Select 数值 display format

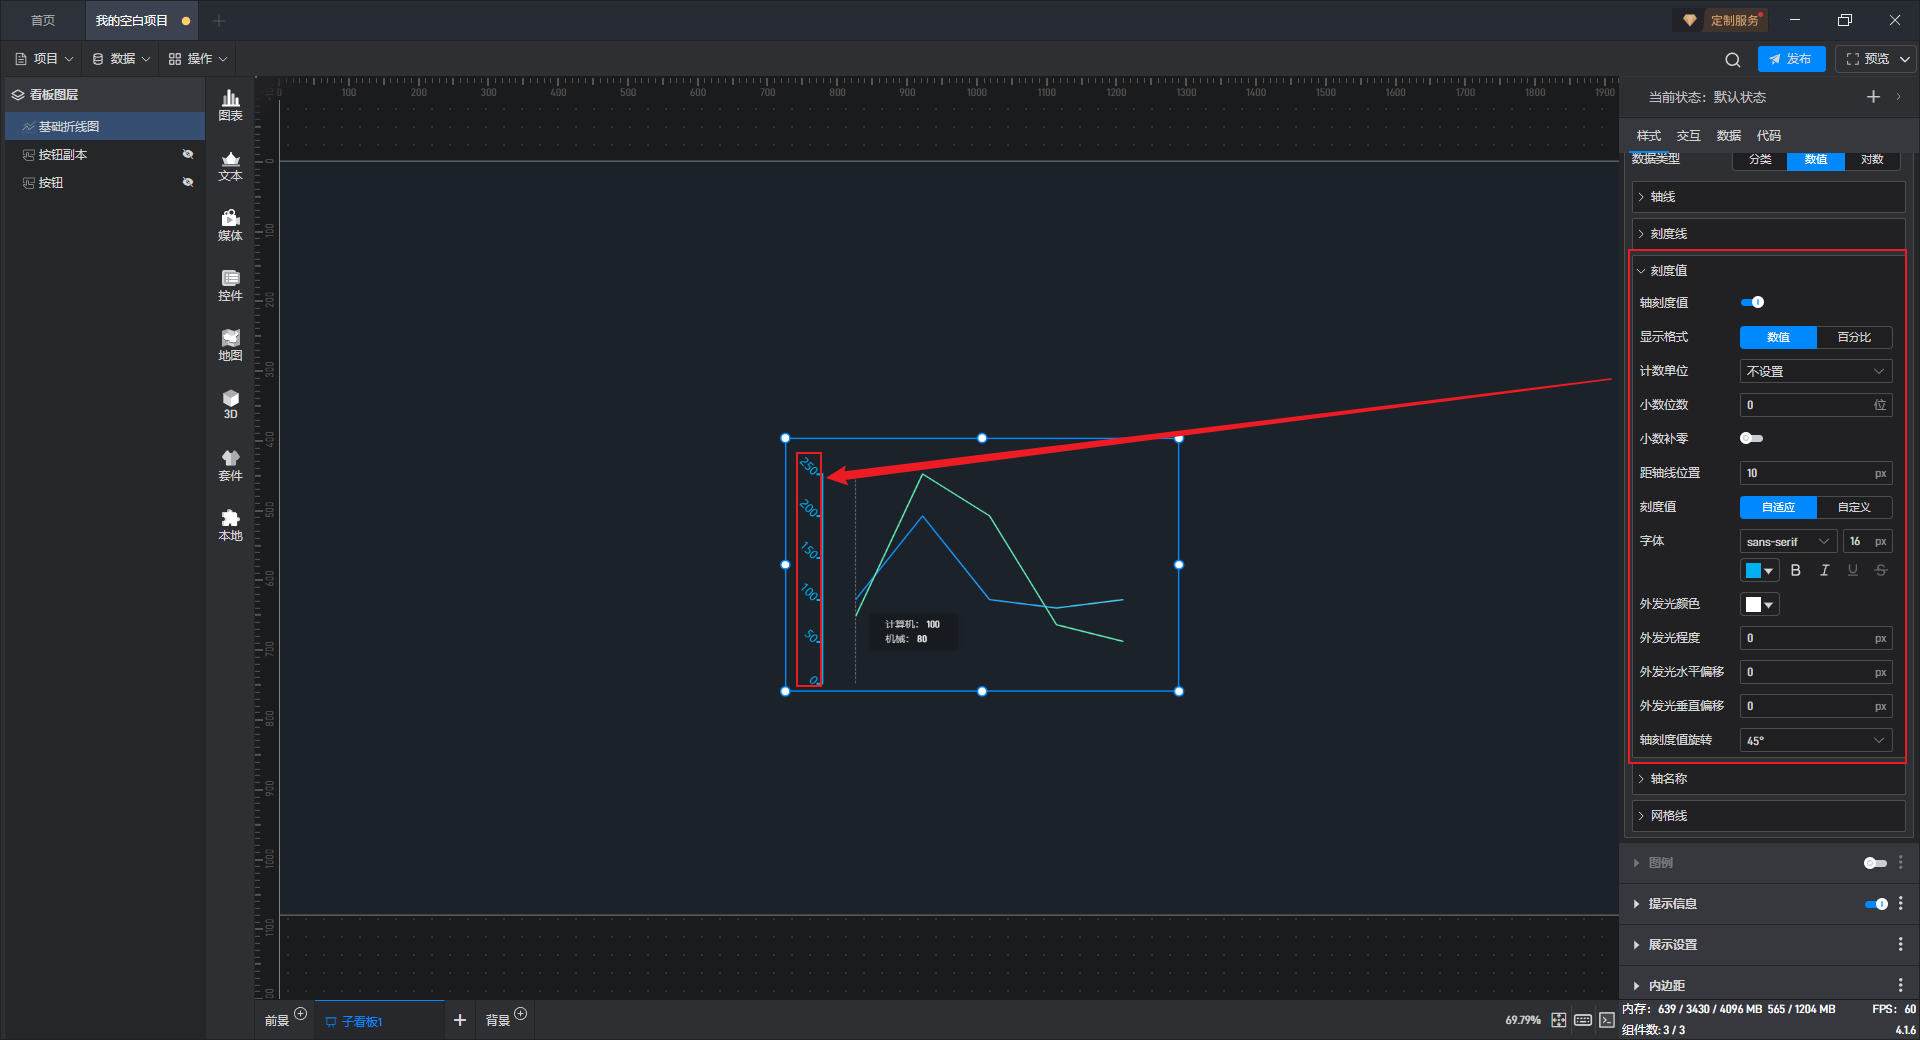click(x=1778, y=337)
